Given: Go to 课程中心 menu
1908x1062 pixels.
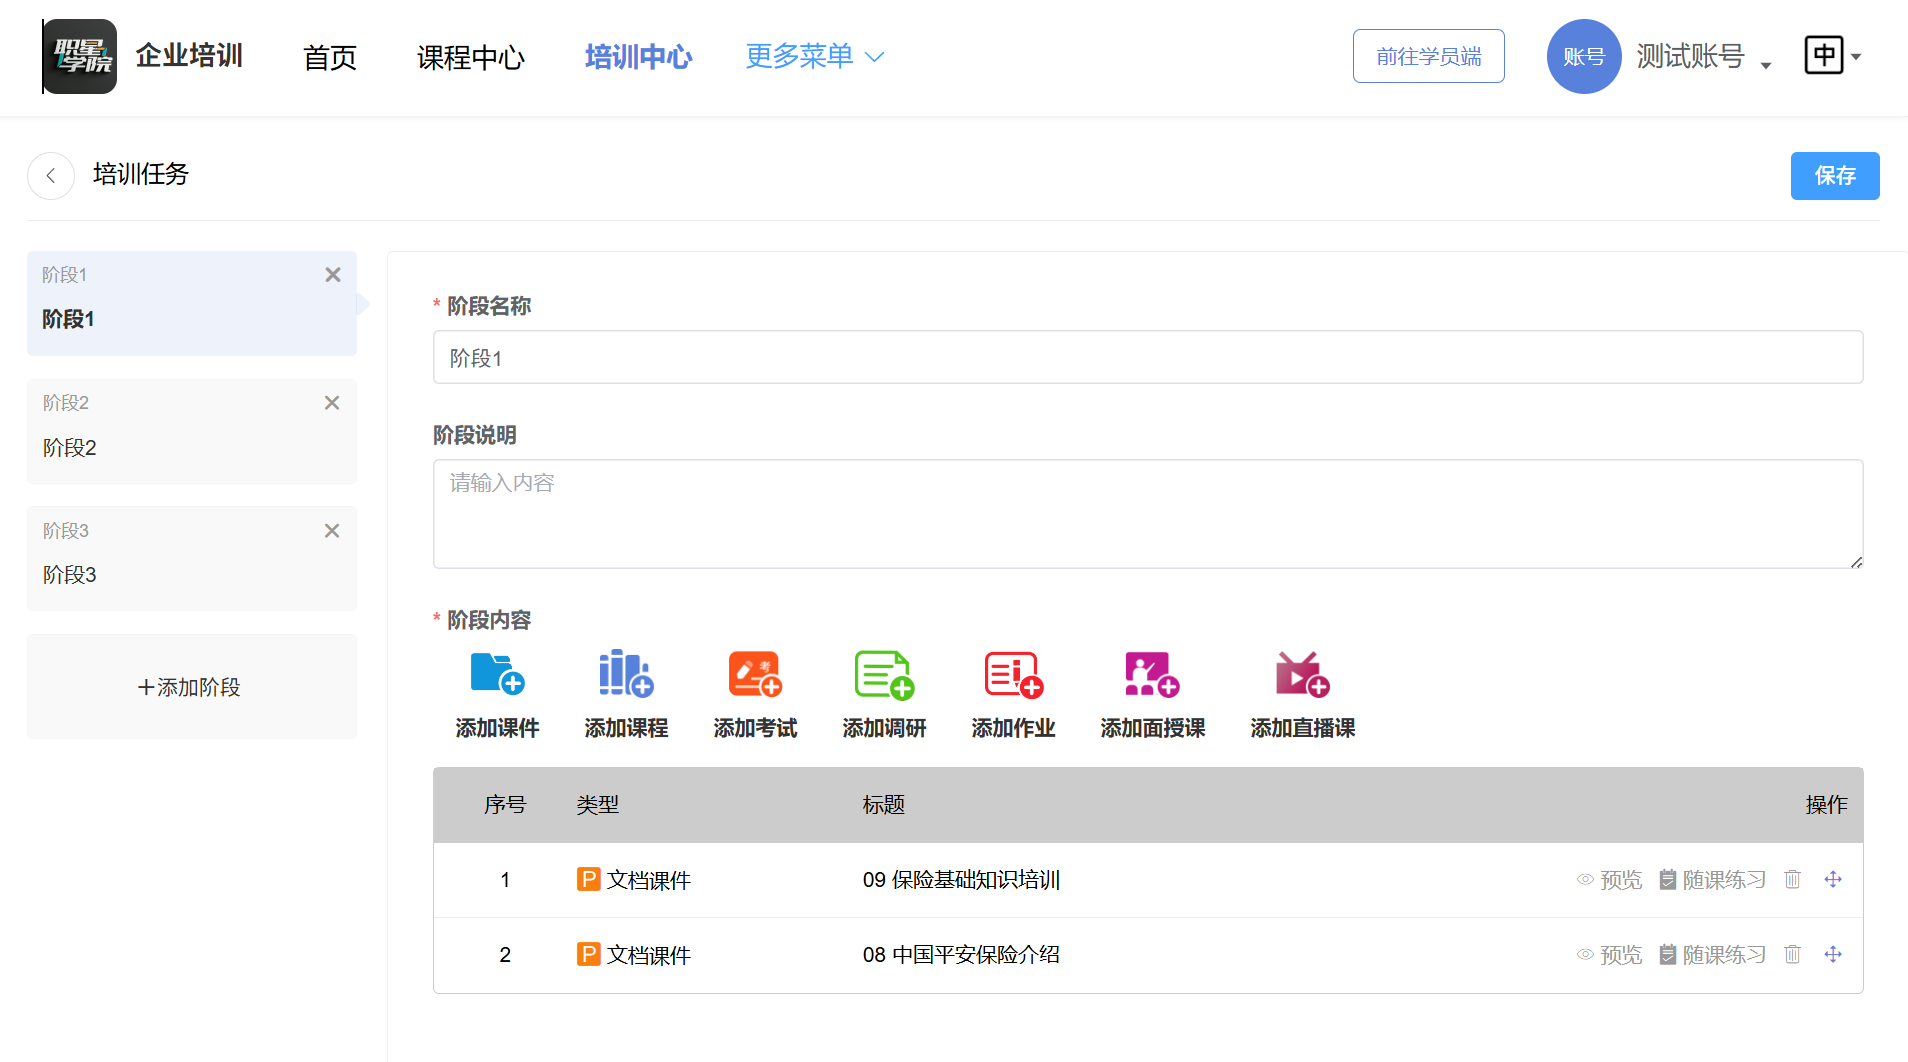Looking at the screenshot, I should [470, 57].
